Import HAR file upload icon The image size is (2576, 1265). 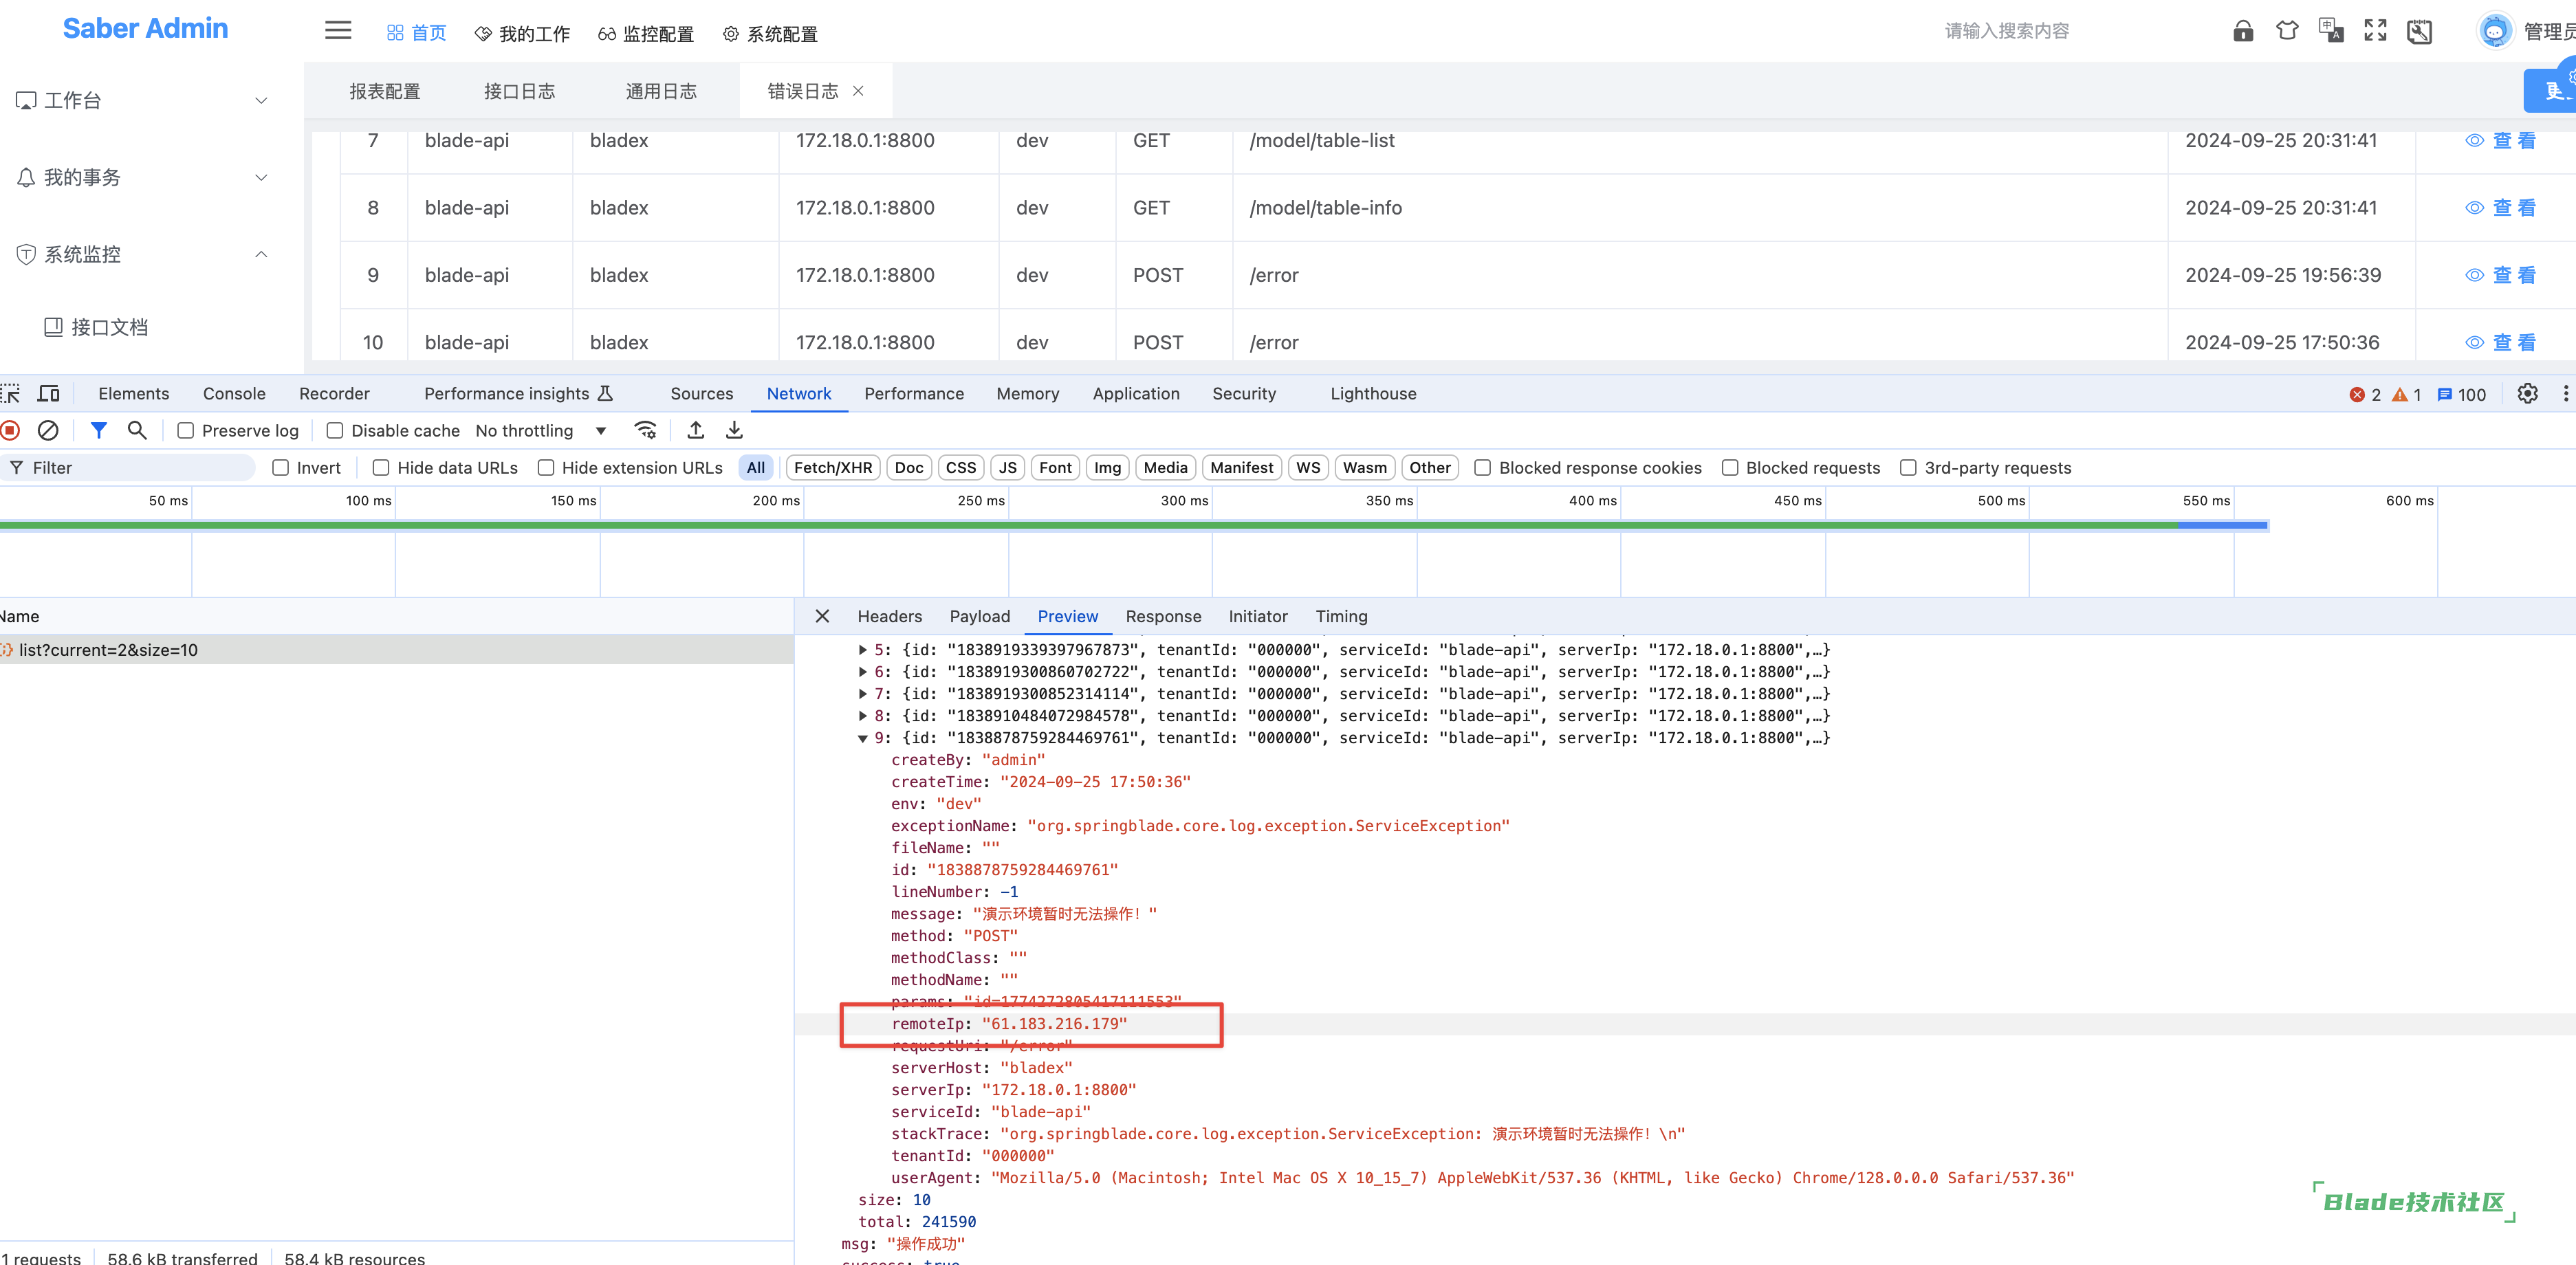coord(696,431)
